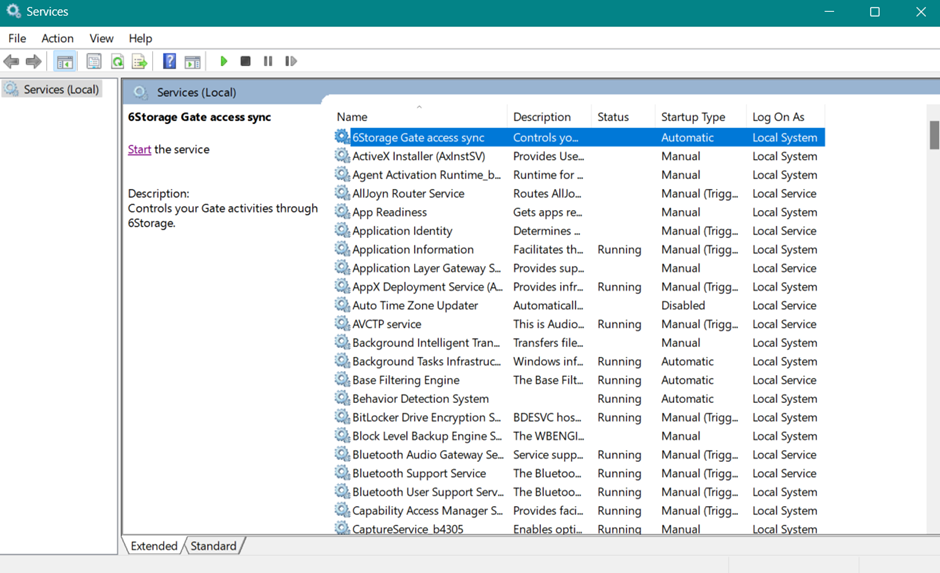This screenshot has height=573, width=940.
Task: Select the Capability Access Manager service
Action: tap(579, 510)
